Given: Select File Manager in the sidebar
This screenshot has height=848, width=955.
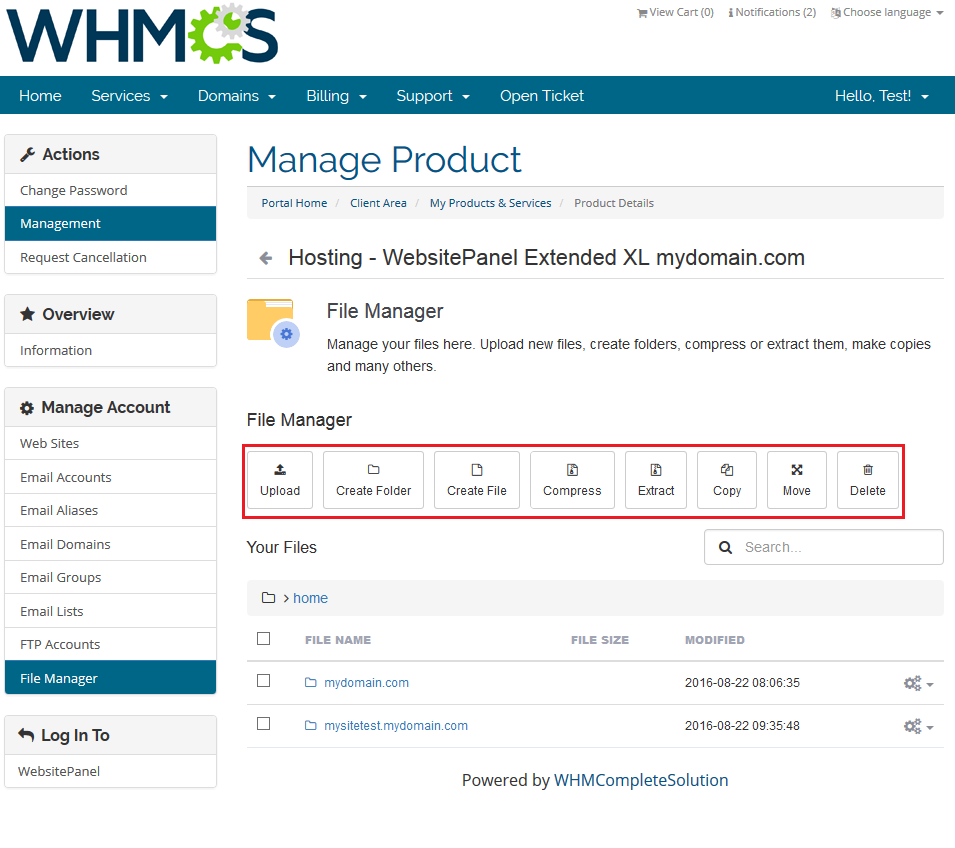Looking at the screenshot, I should pos(110,678).
